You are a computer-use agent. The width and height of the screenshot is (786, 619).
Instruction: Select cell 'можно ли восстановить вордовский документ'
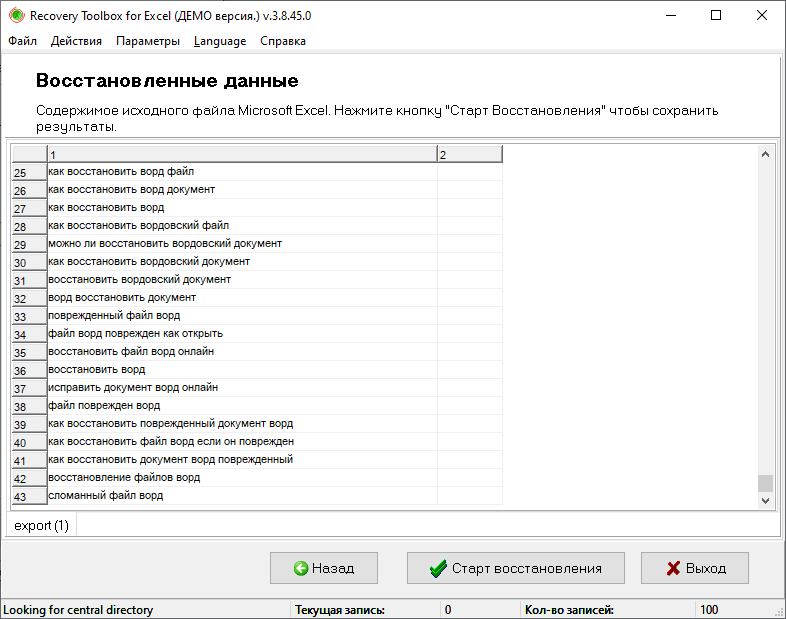tap(242, 244)
